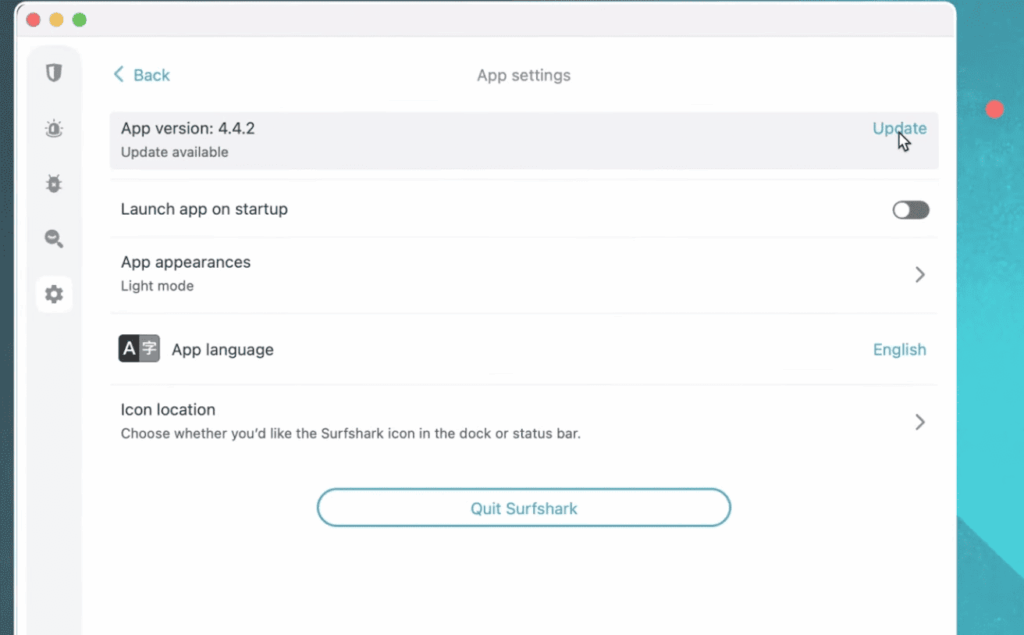
Task: Select the Settings gear icon
Action: [54, 293]
